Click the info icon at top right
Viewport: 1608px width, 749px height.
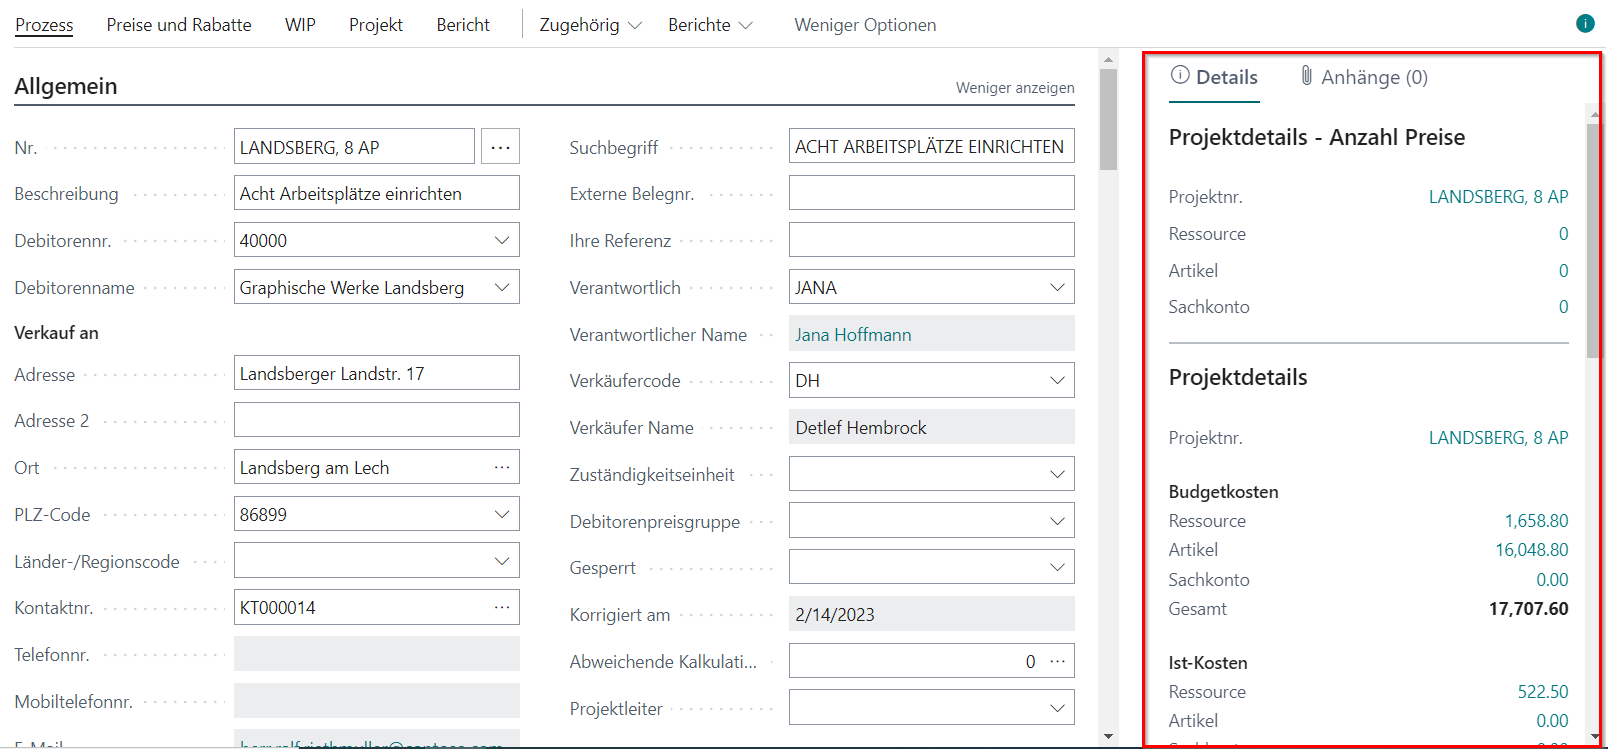click(x=1585, y=23)
